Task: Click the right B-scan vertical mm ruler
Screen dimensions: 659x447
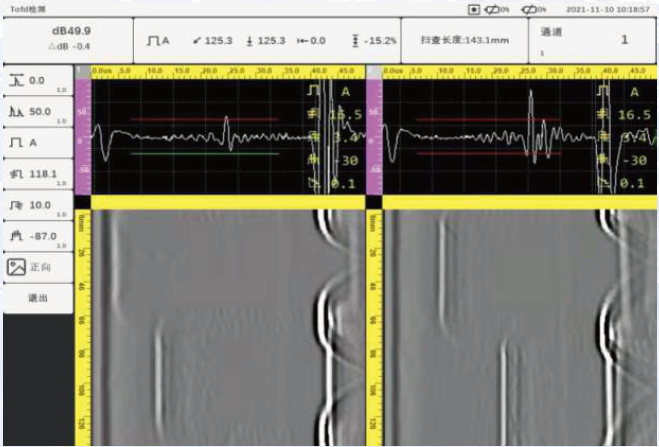Action: (374, 328)
